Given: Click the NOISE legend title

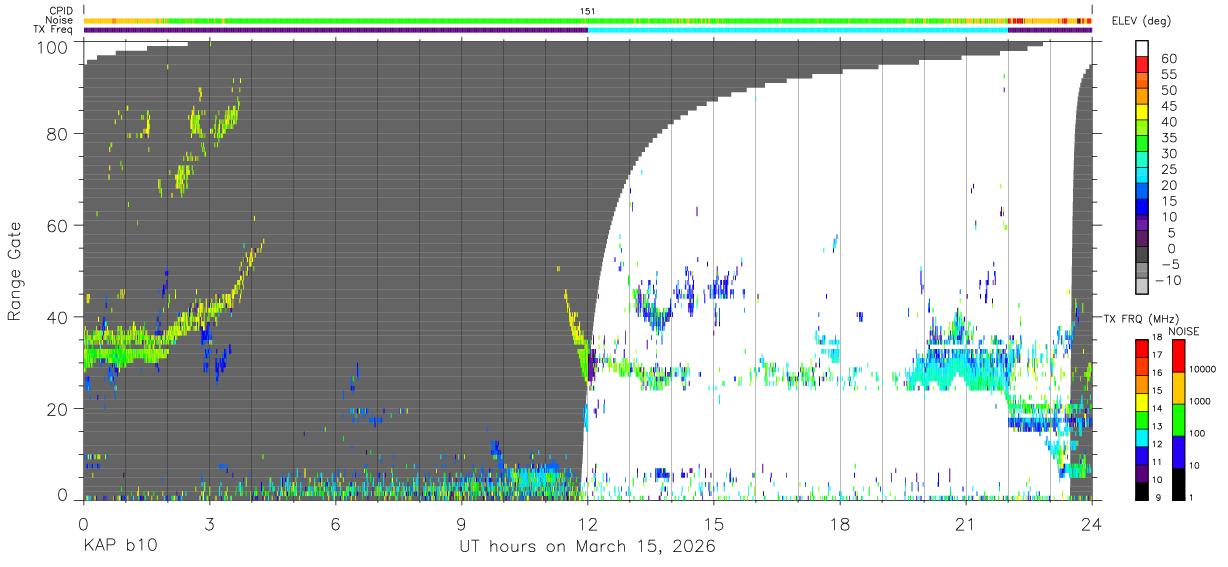Looking at the screenshot, I should click(x=1185, y=331).
